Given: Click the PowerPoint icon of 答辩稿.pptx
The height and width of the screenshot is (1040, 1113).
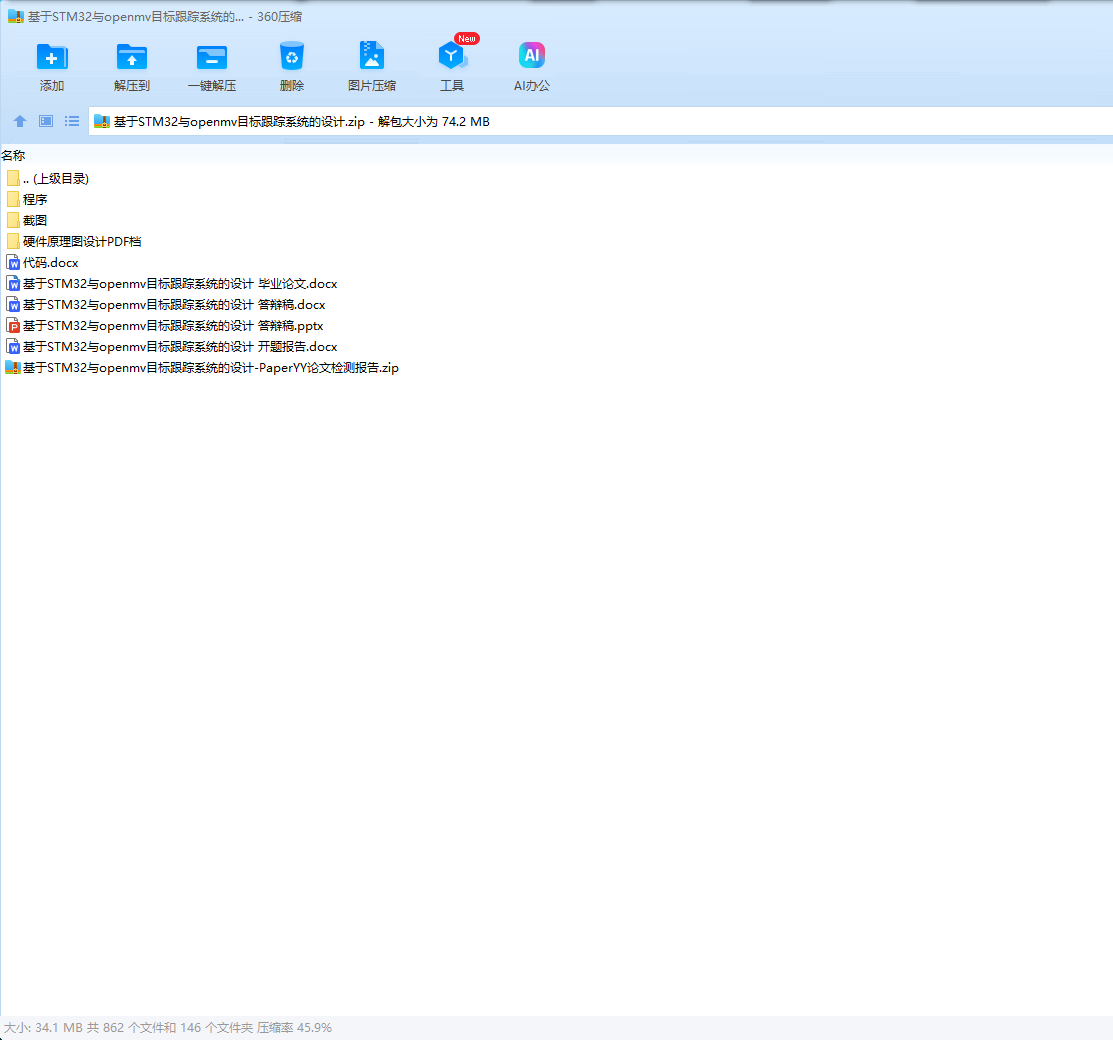Looking at the screenshot, I should 13,326.
